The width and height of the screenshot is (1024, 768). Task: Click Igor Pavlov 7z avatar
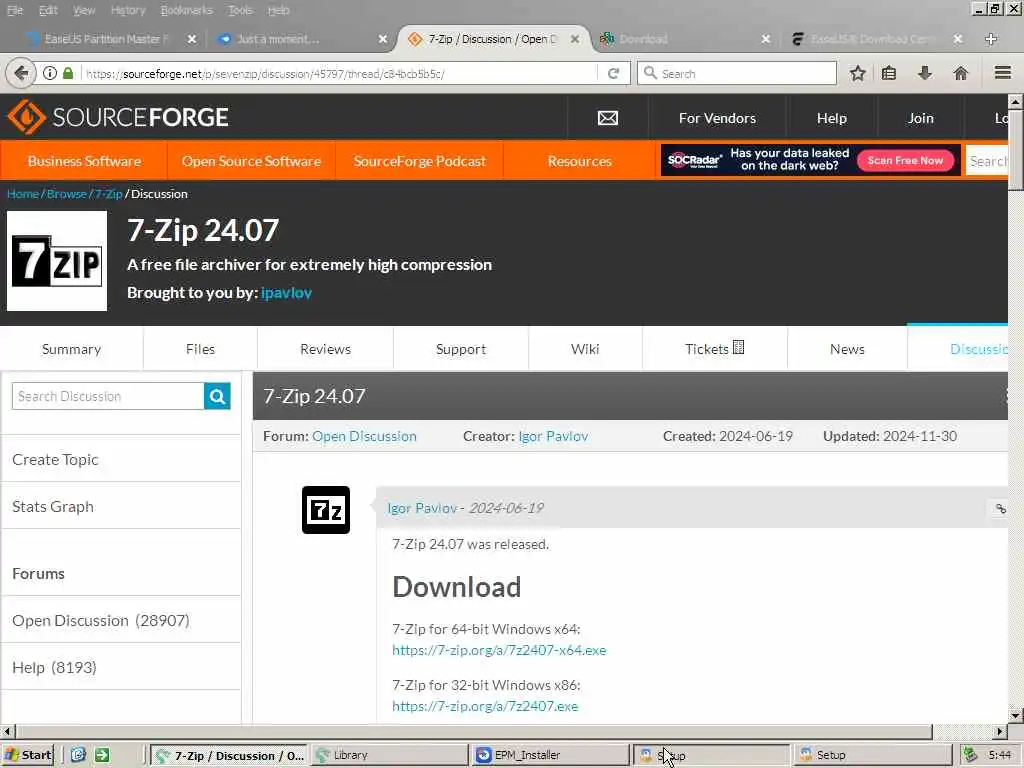326,510
